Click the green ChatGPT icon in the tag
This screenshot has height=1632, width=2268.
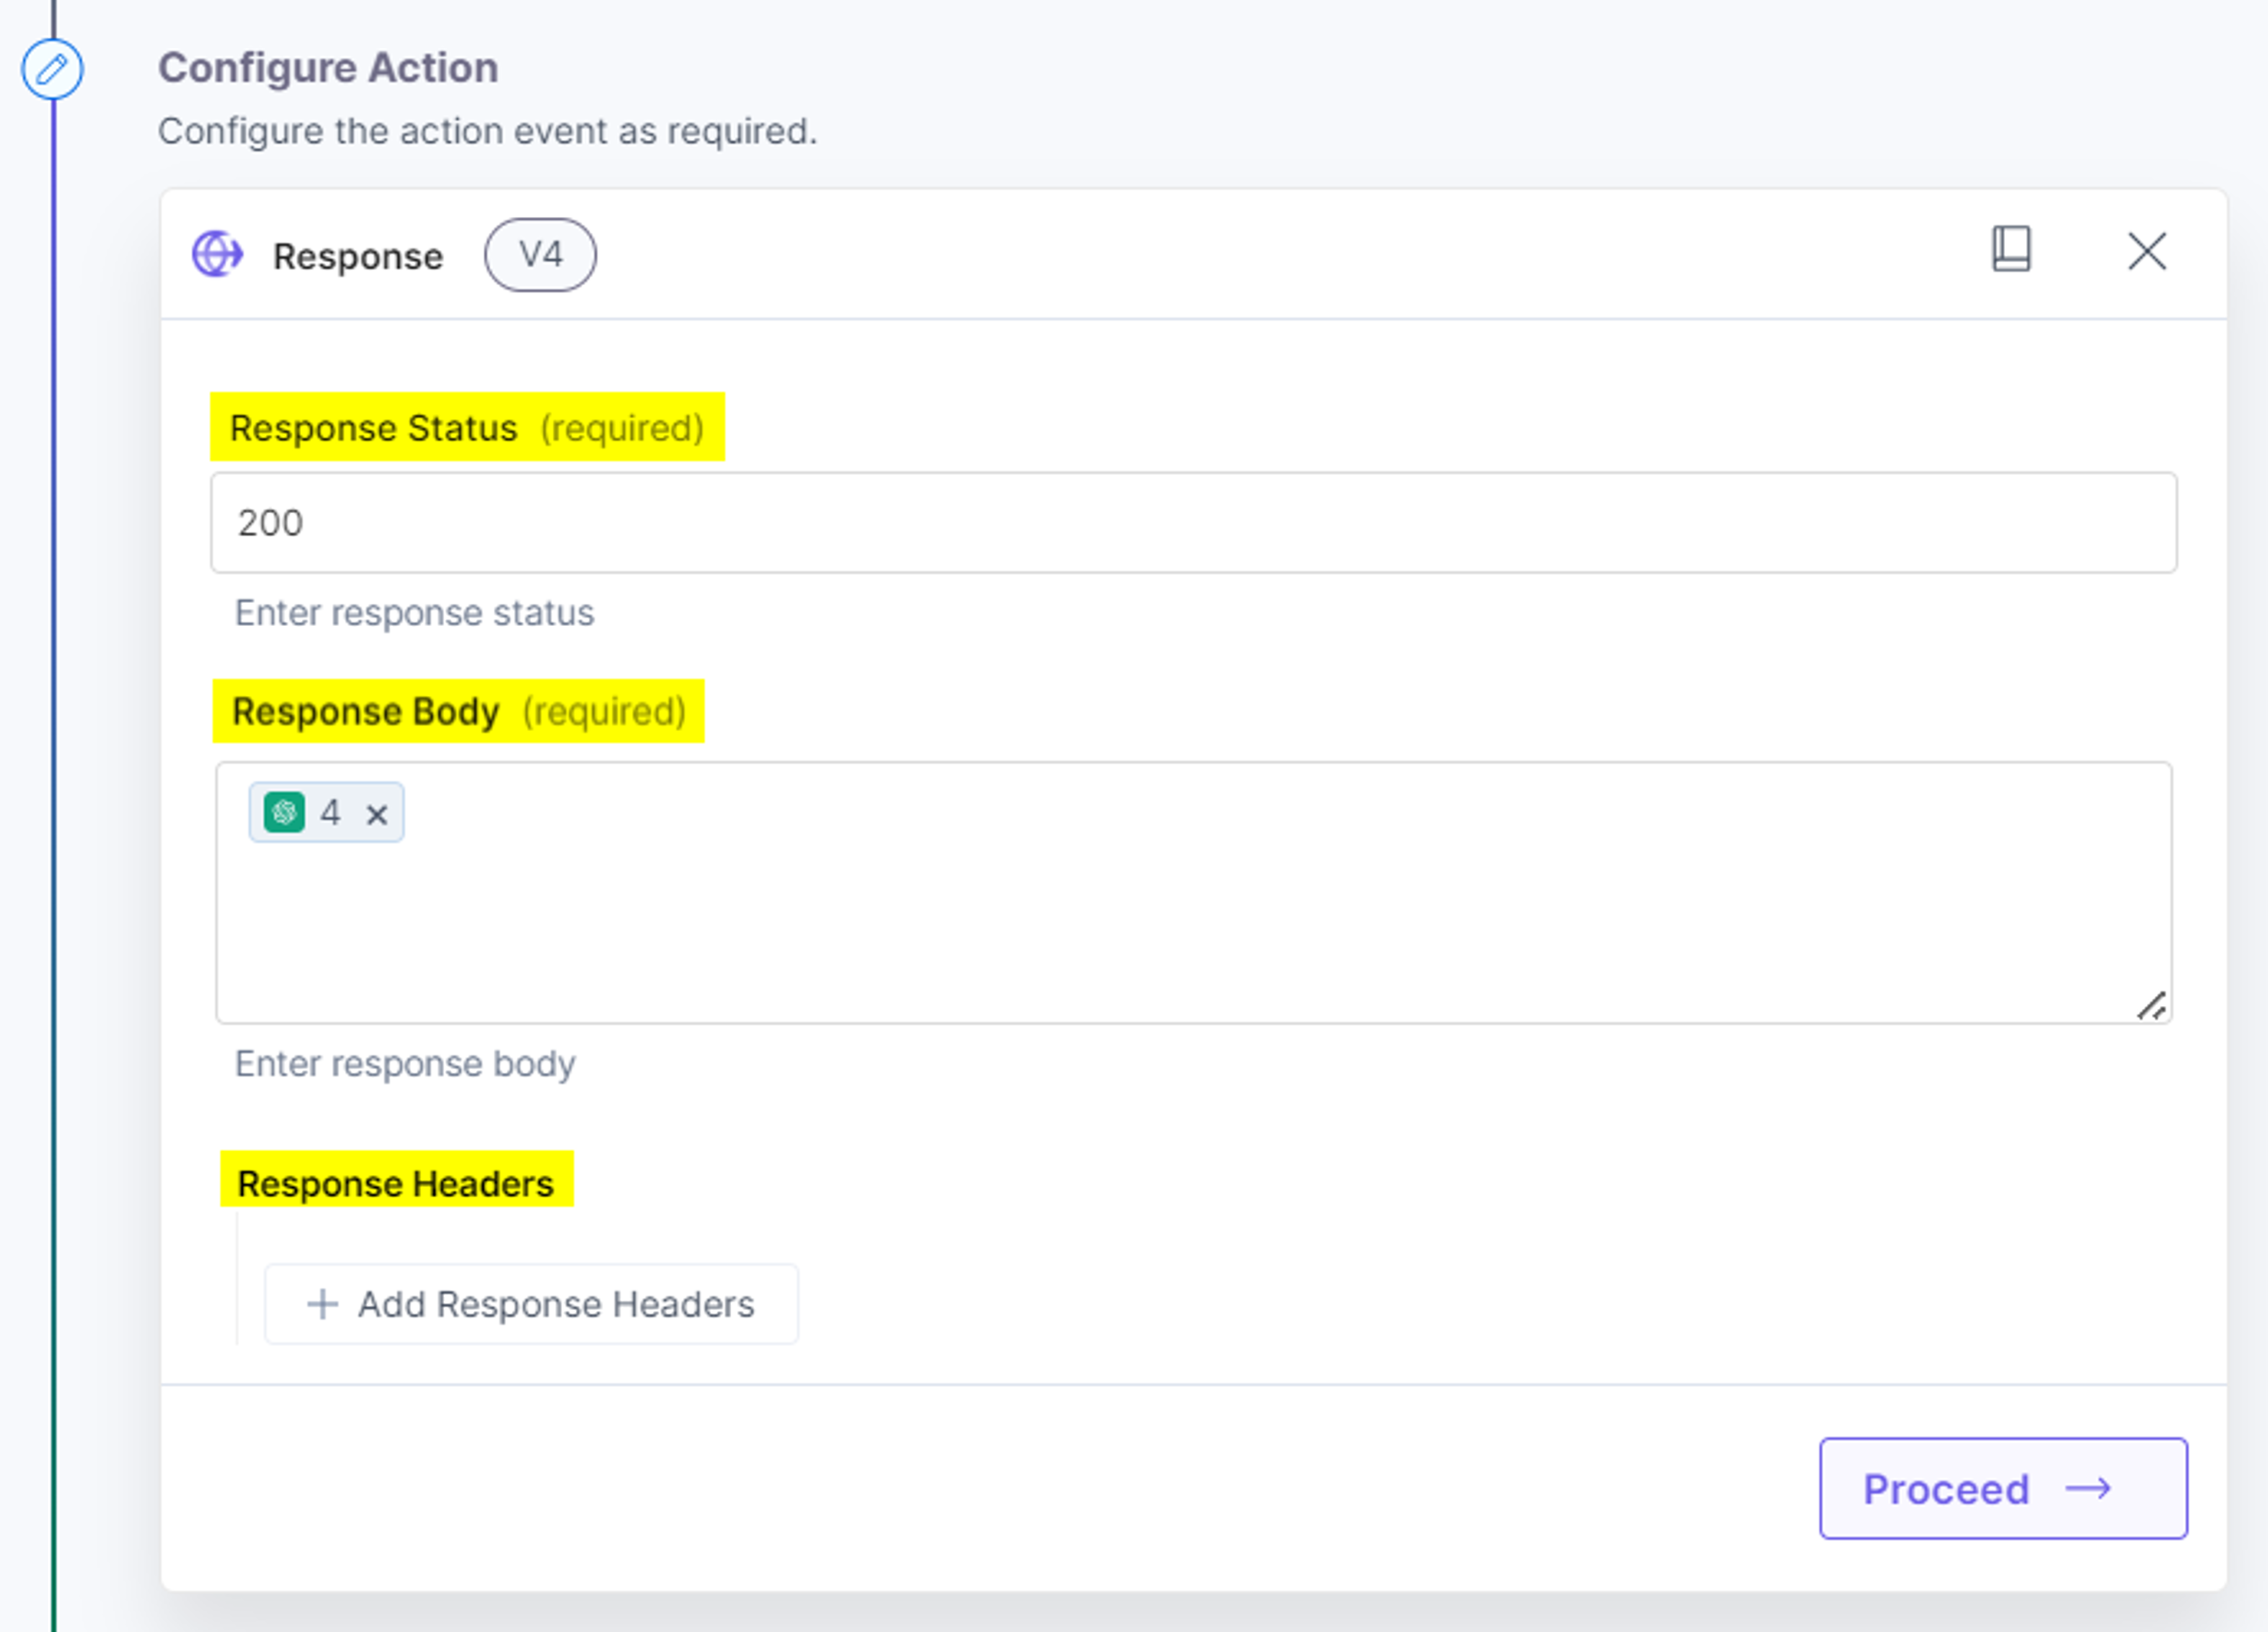tap(284, 812)
